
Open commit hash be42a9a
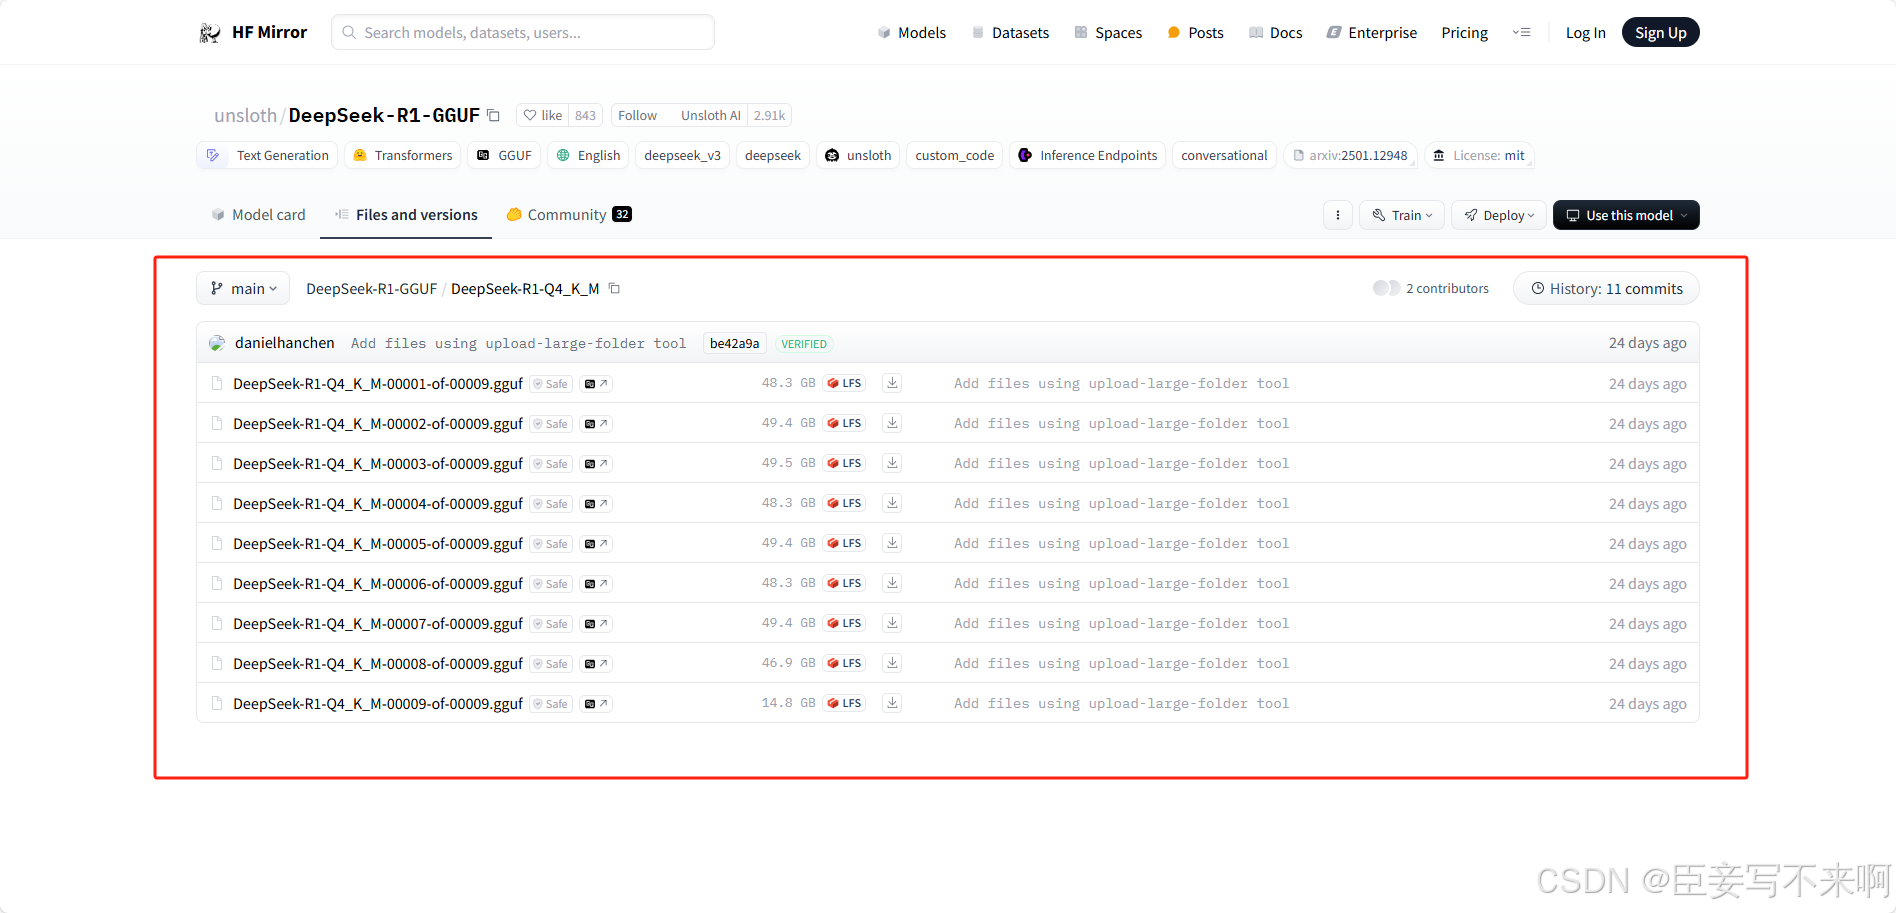pos(734,344)
